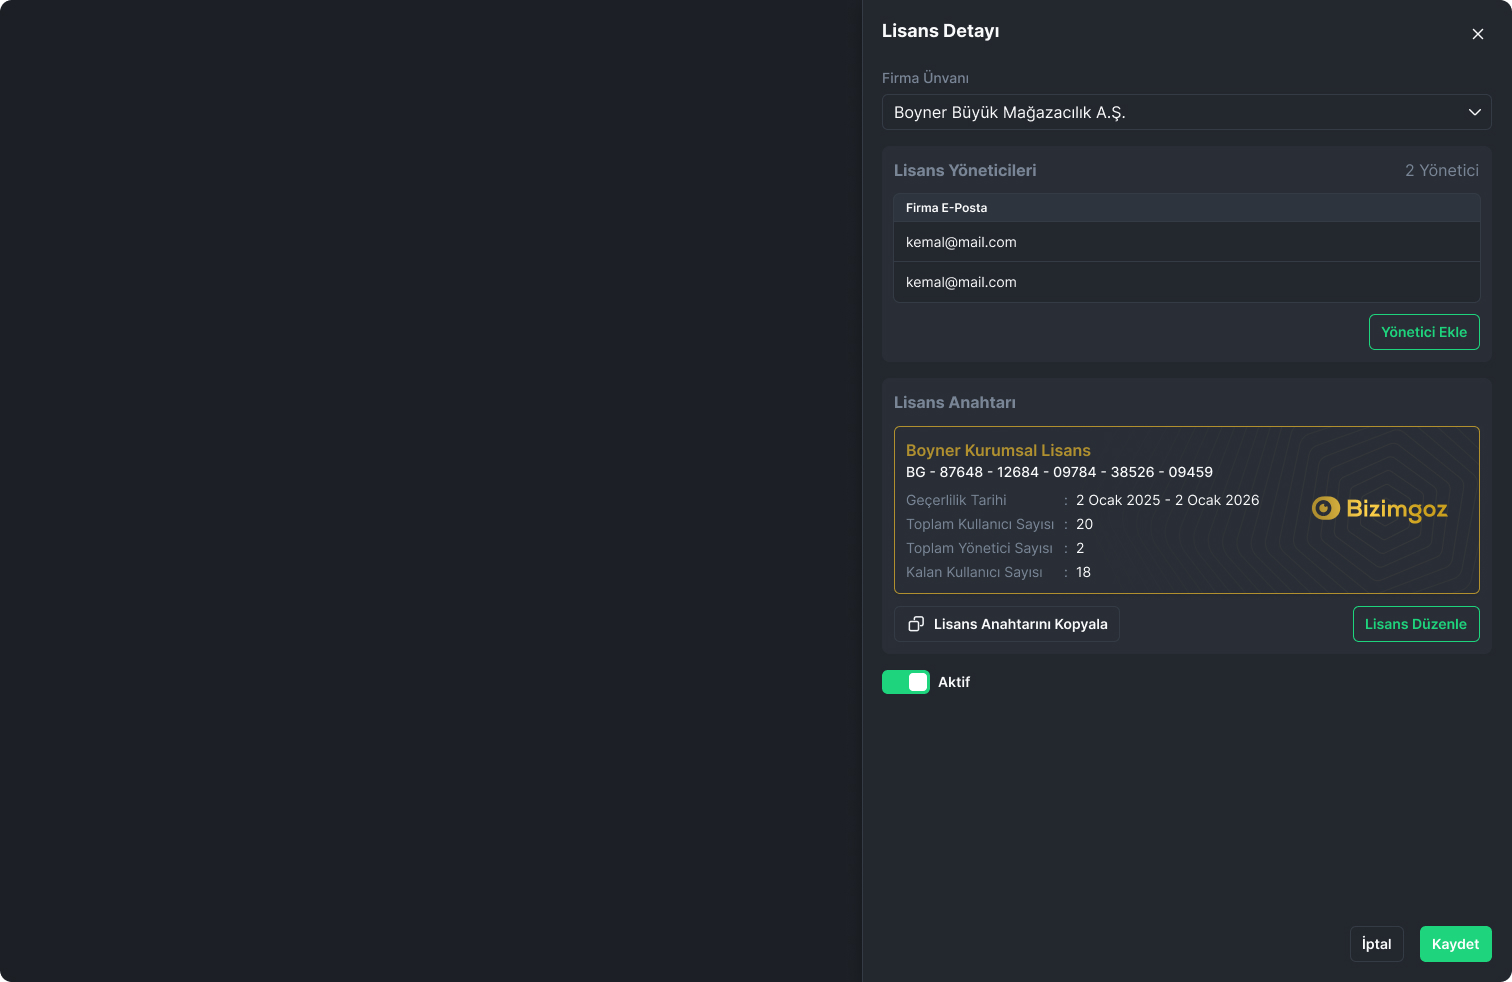
Task: Open the Firma Ünvanı dropdown
Action: tap(1186, 112)
